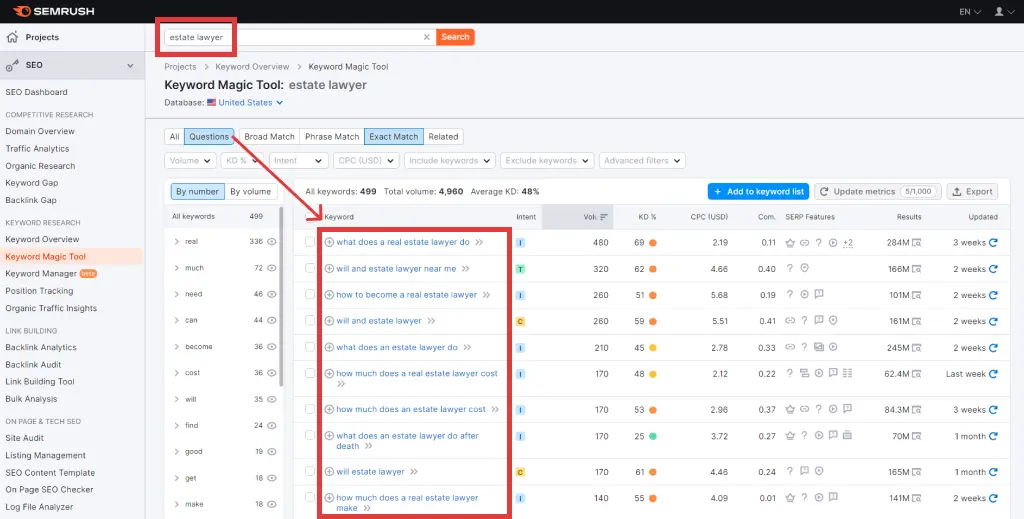Open the Volume filter dropdown

(x=190, y=161)
